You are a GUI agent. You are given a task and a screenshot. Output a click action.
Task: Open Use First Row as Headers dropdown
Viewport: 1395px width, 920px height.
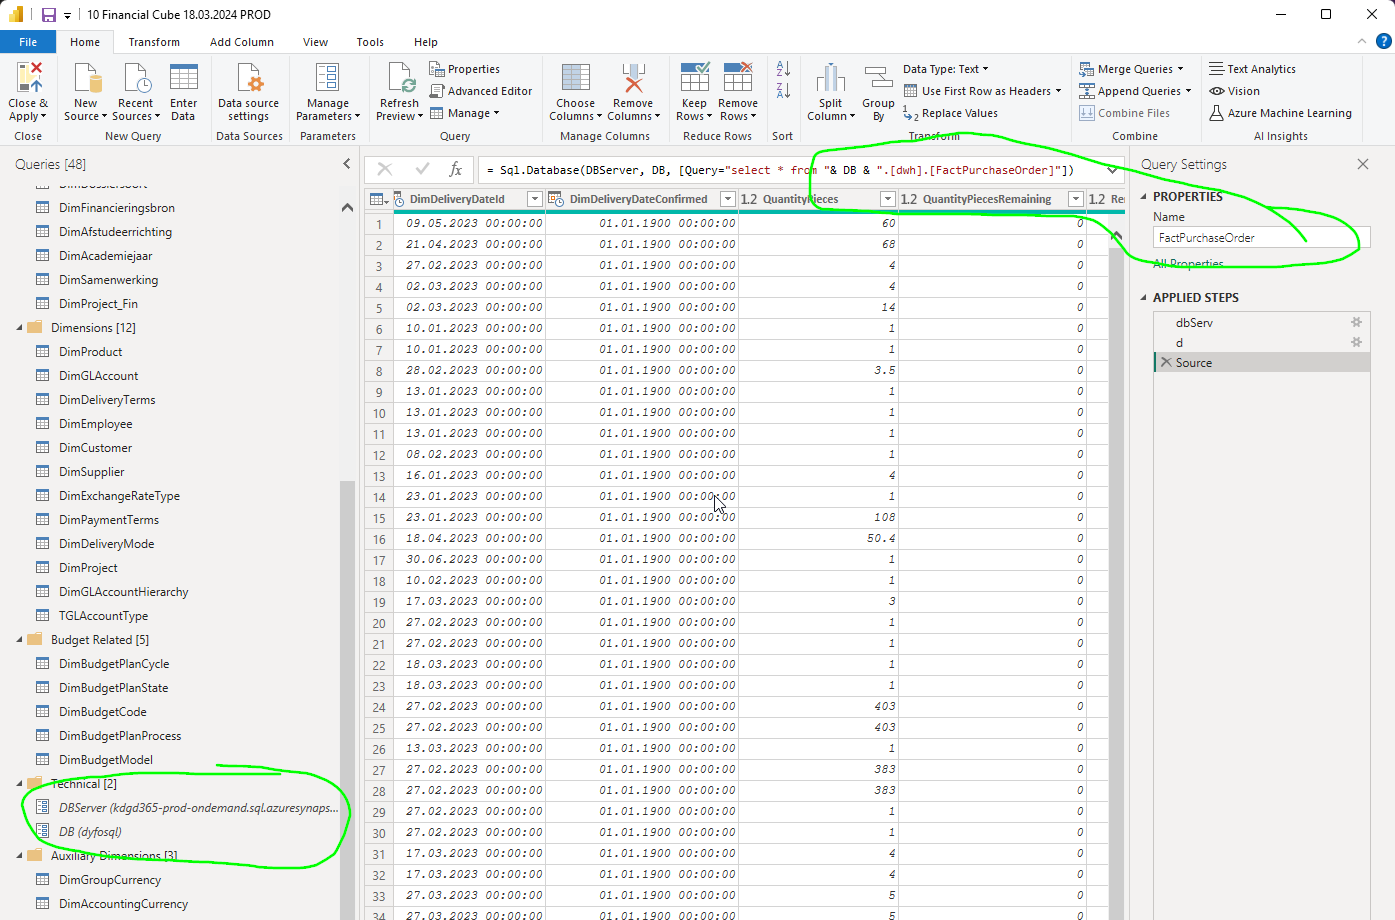coord(982,91)
